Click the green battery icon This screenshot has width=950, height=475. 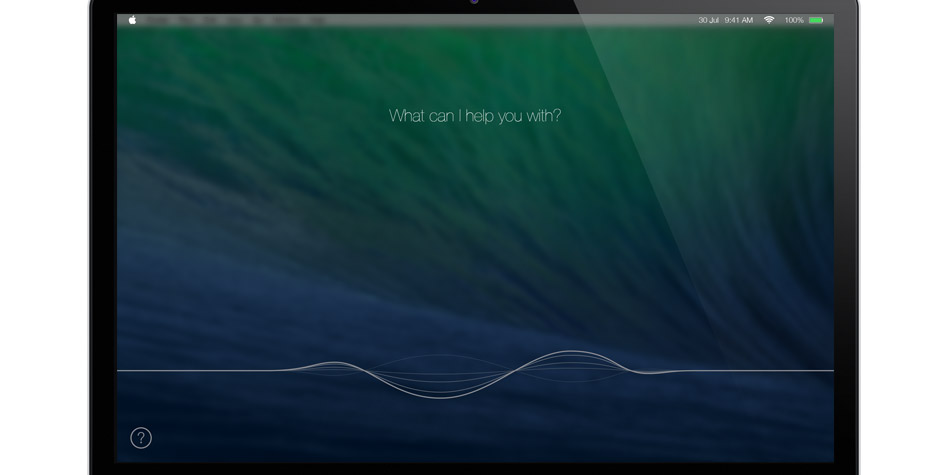[816, 20]
